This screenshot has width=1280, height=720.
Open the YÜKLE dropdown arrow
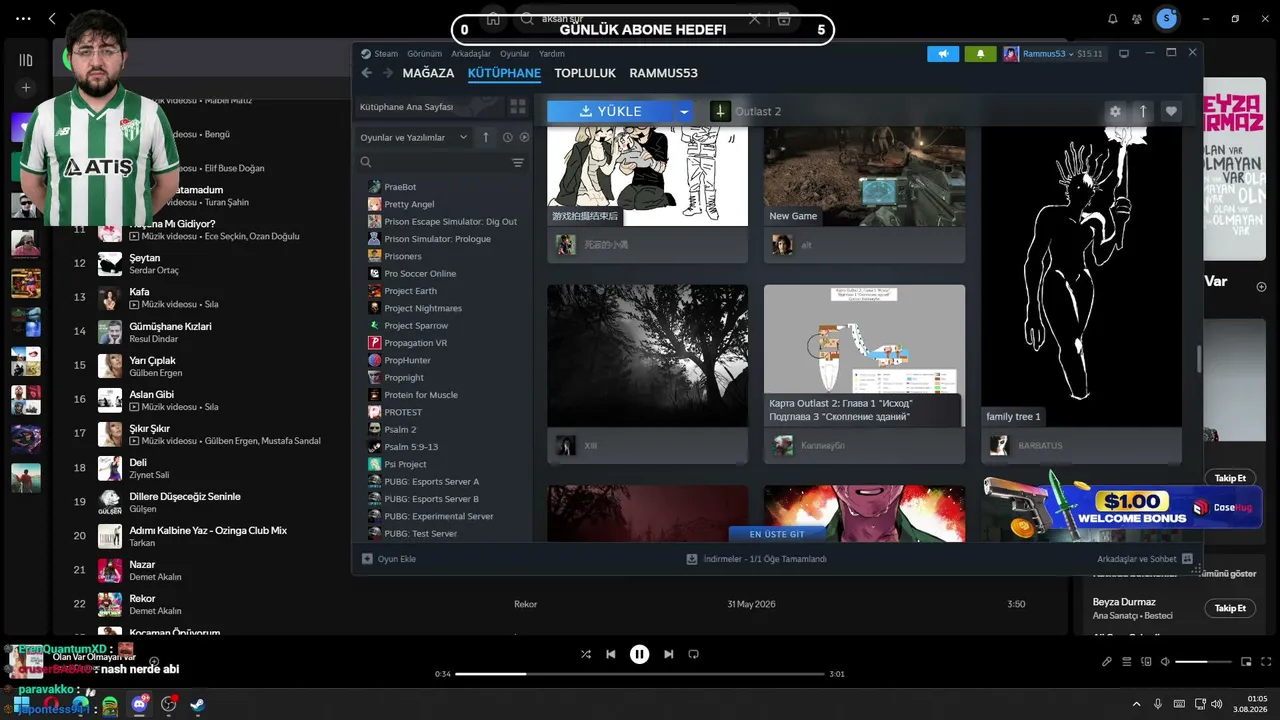coord(684,111)
